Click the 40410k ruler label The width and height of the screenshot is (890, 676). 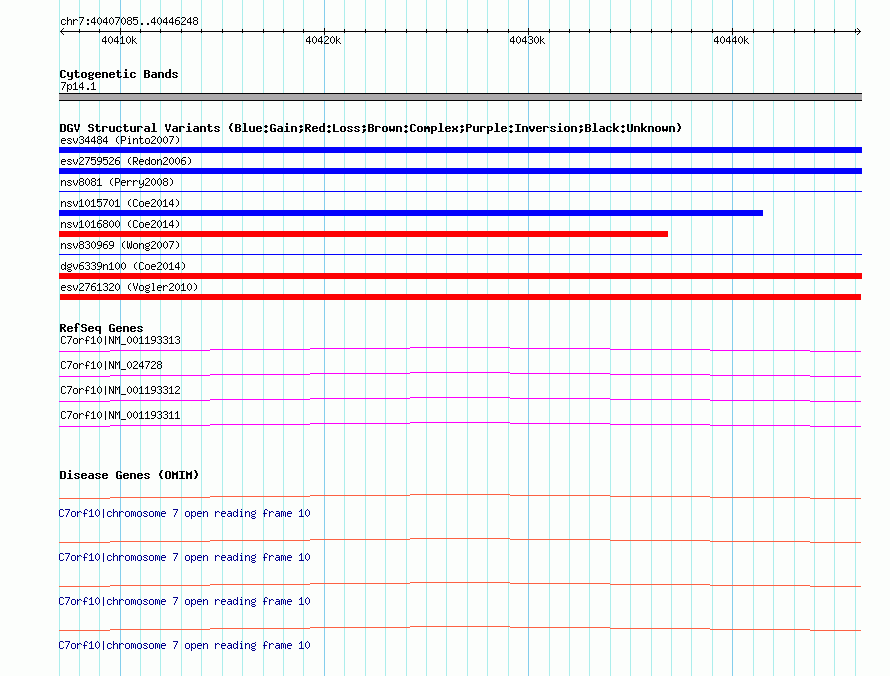pos(119,40)
